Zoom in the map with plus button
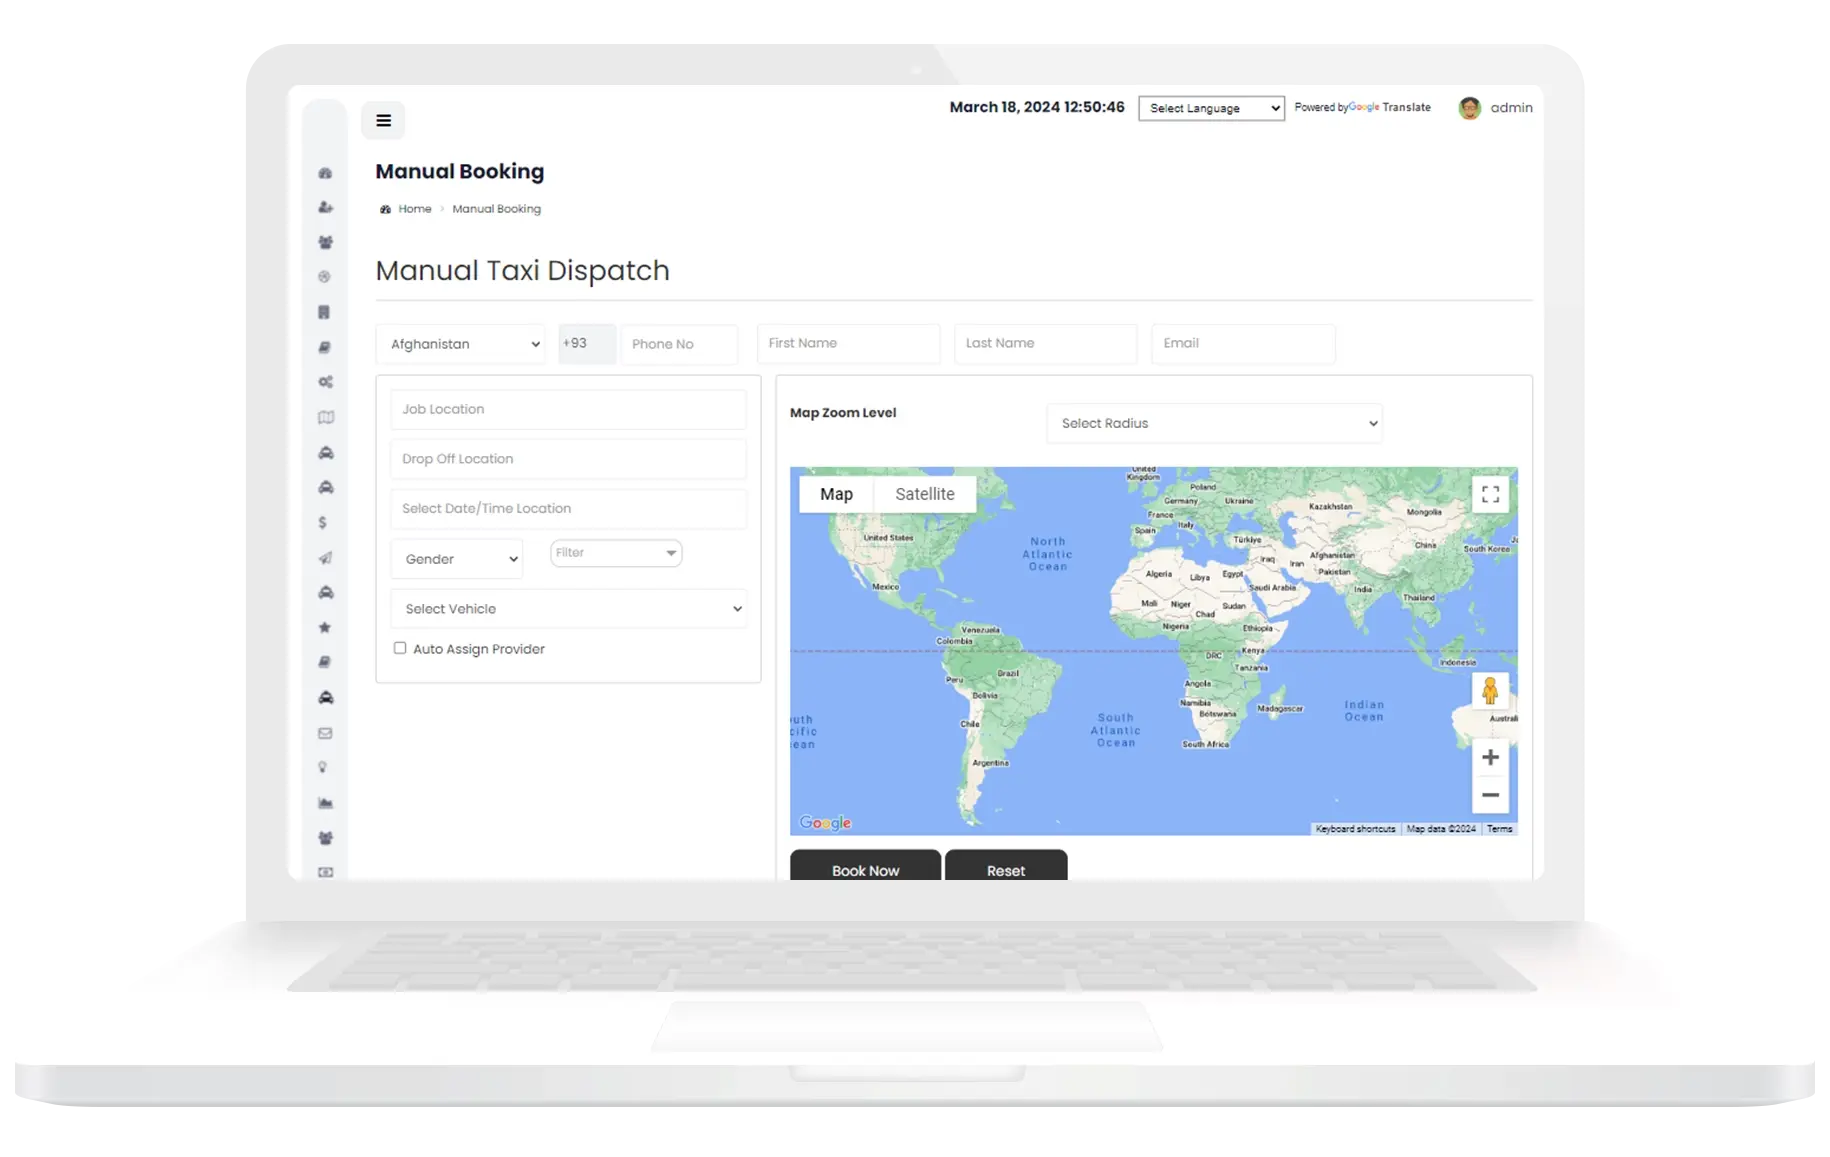The image size is (1830, 1157). pos(1490,758)
